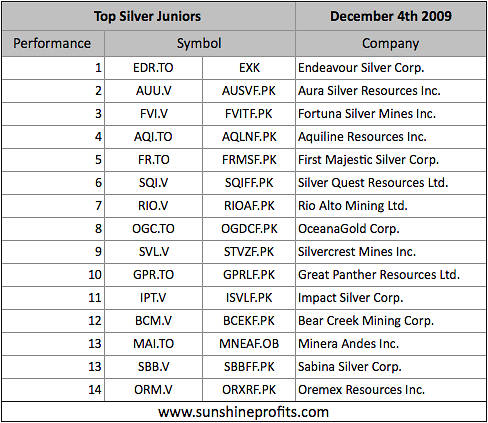The image size is (488, 423).
Task: Click the Company column header
Action: tap(391, 43)
